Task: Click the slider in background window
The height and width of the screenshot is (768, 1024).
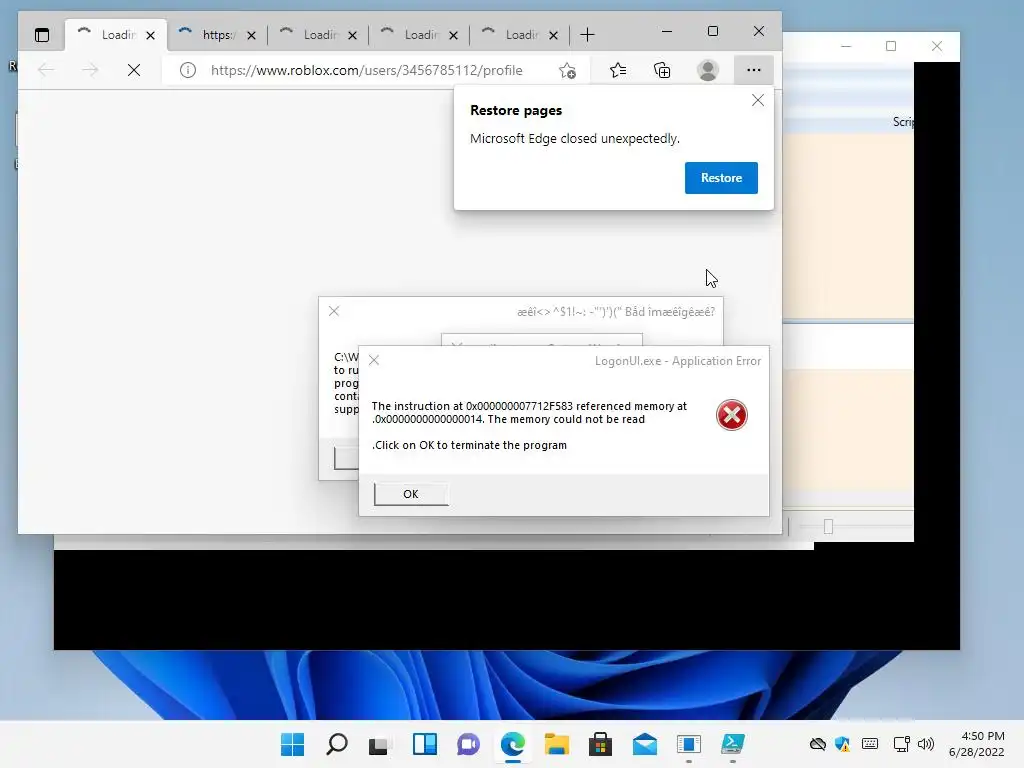Action: [x=828, y=526]
